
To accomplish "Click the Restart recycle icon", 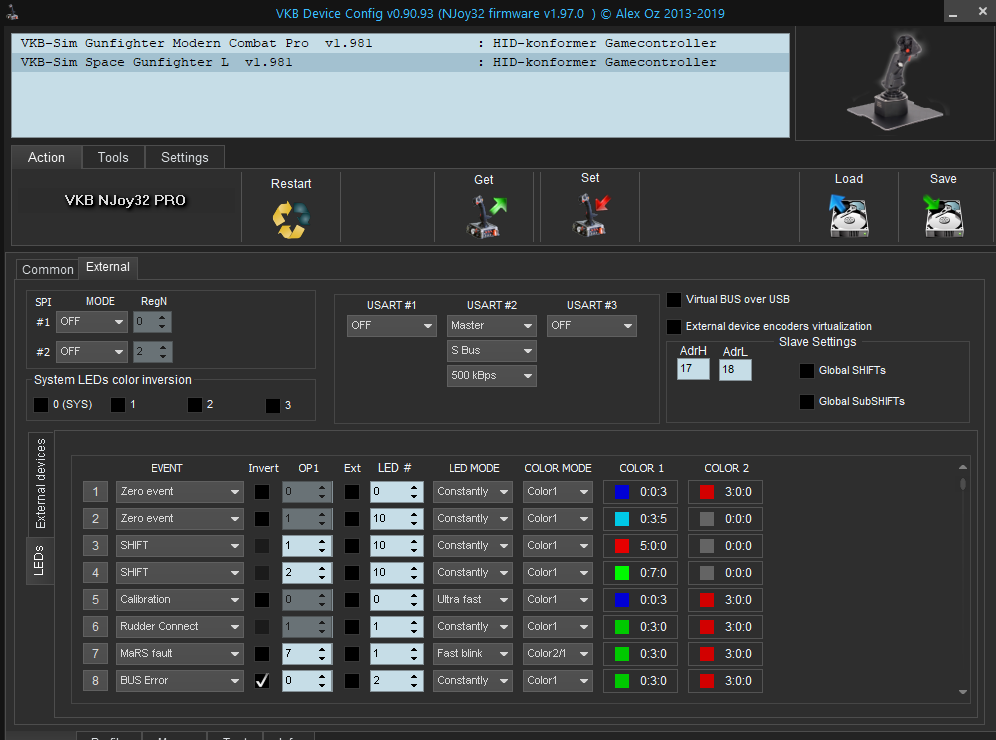I will [291, 219].
